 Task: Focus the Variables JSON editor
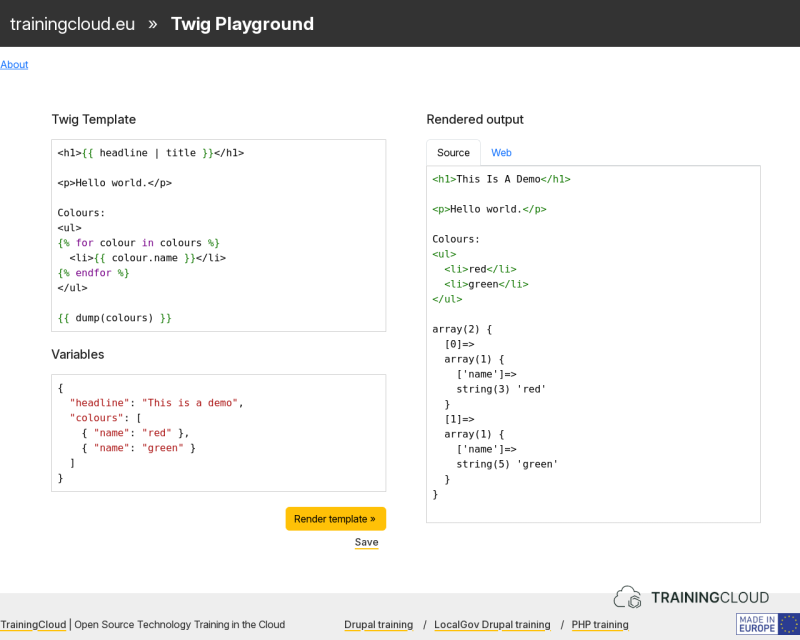(218, 433)
